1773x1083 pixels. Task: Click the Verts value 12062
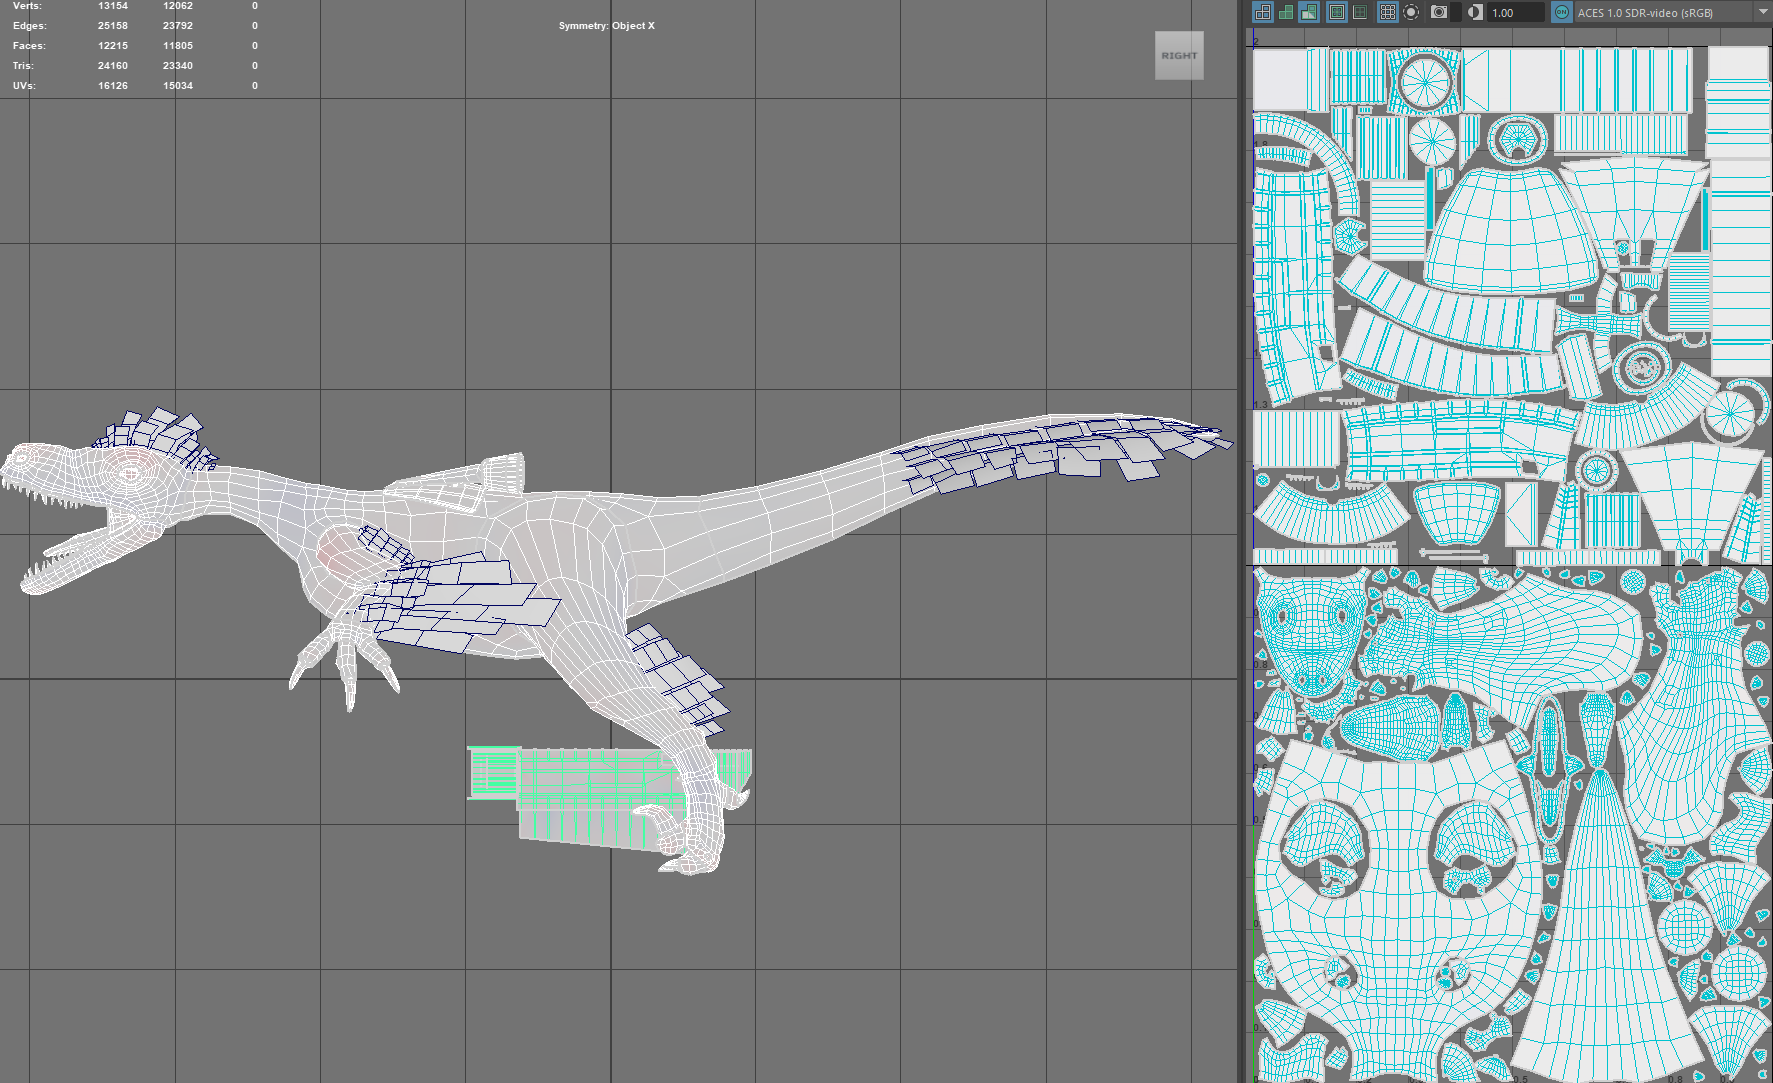[178, 6]
